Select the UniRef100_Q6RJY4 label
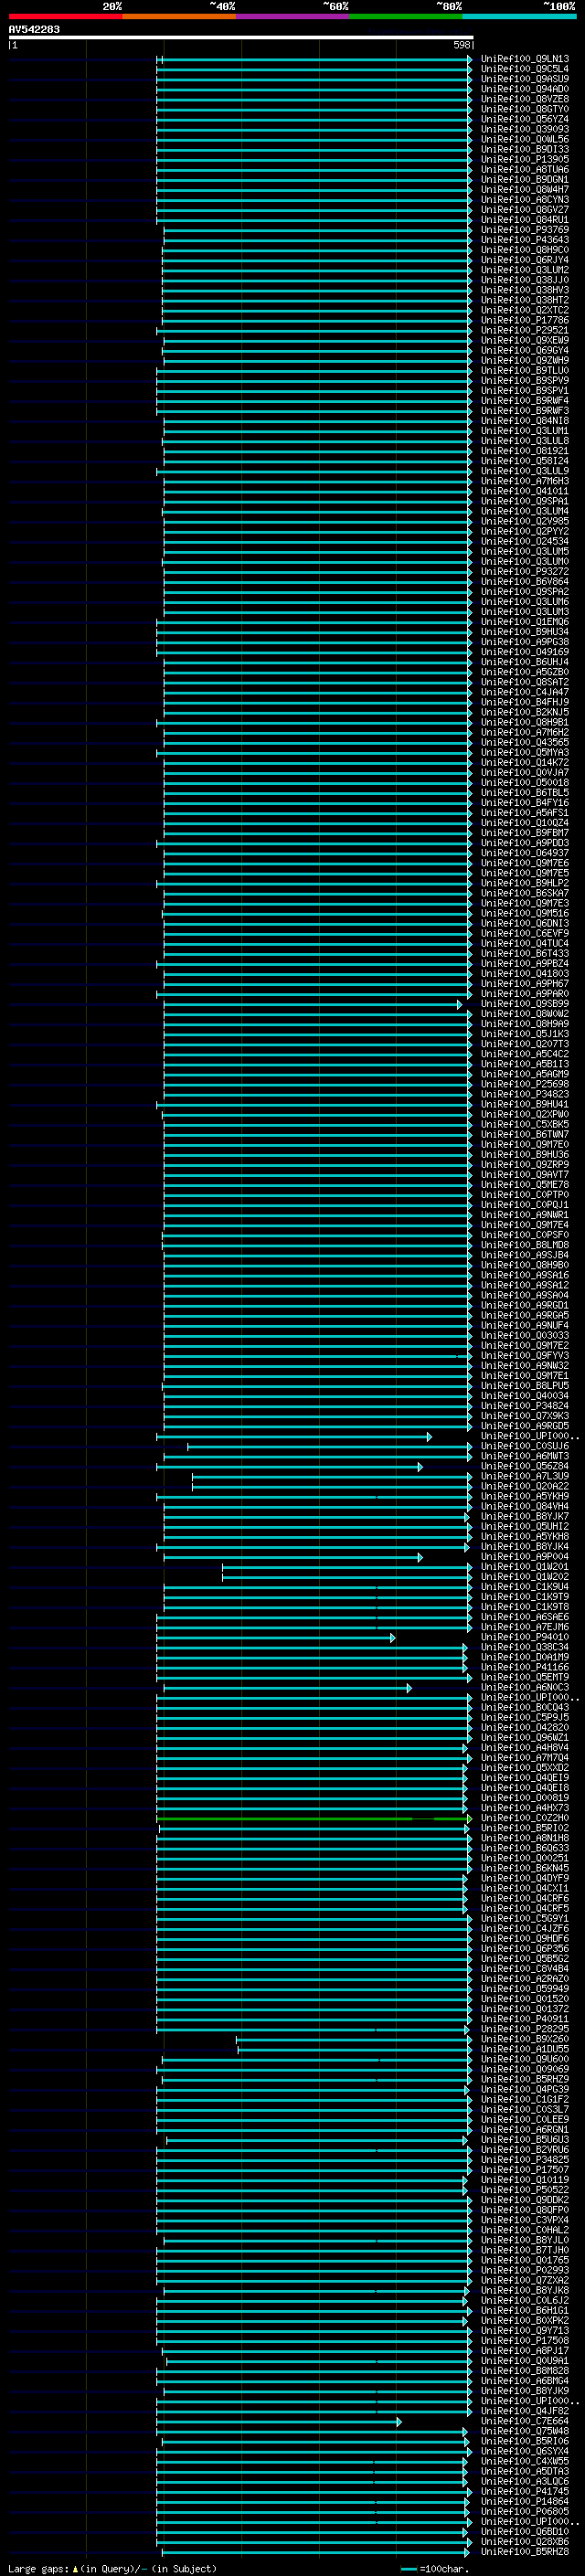The image size is (585, 2576). [x=524, y=260]
